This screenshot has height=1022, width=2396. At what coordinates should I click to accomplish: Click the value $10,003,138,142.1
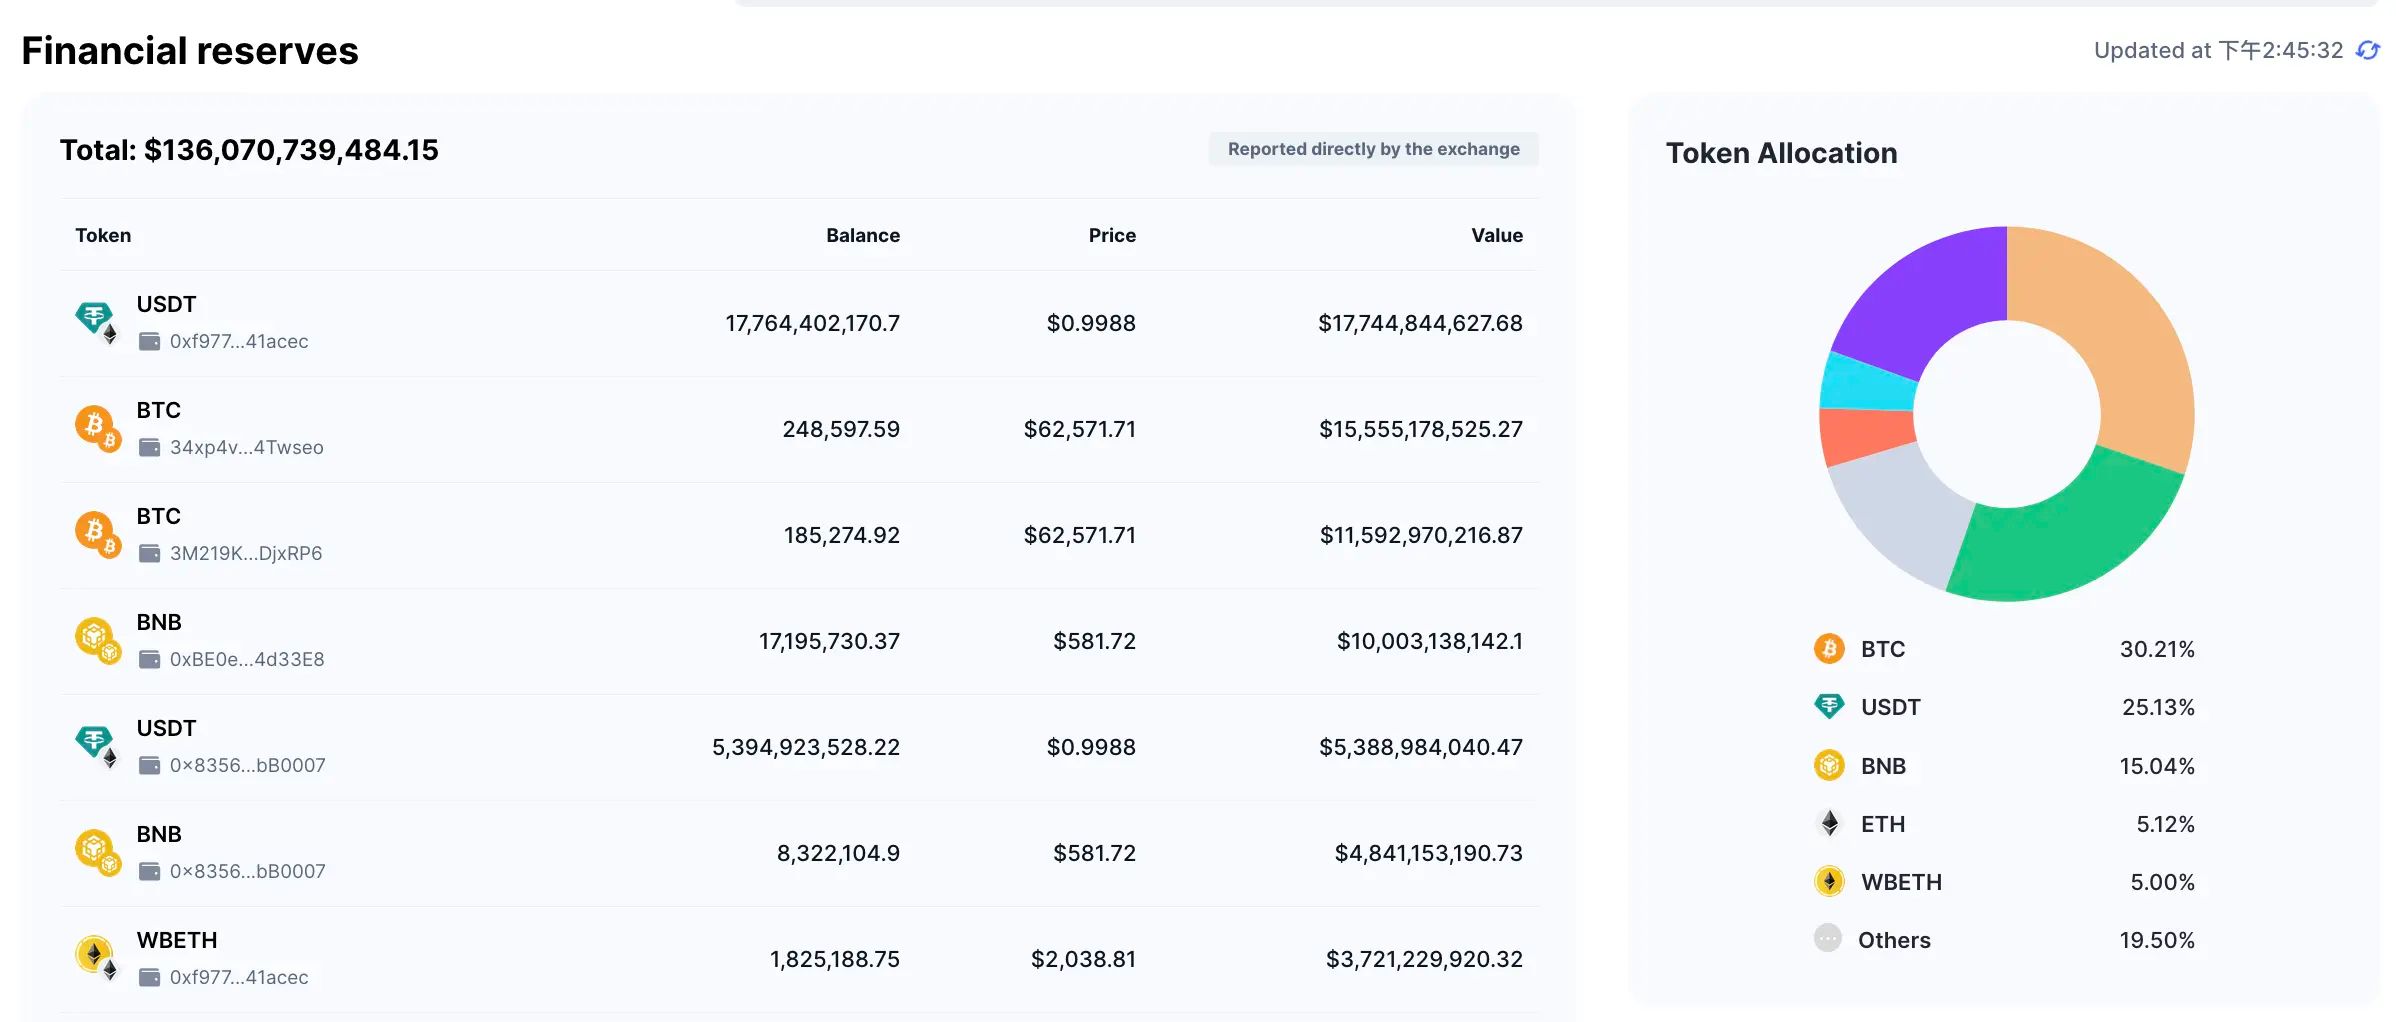1430,641
